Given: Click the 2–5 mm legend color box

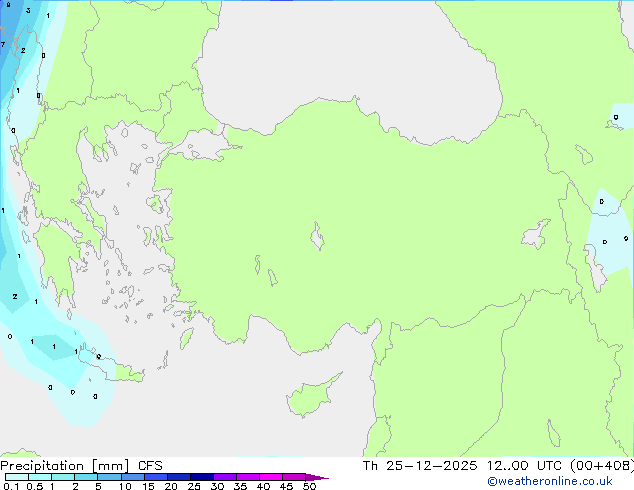Looking at the screenshot, I should pyautogui.click(x=86, y=477).
